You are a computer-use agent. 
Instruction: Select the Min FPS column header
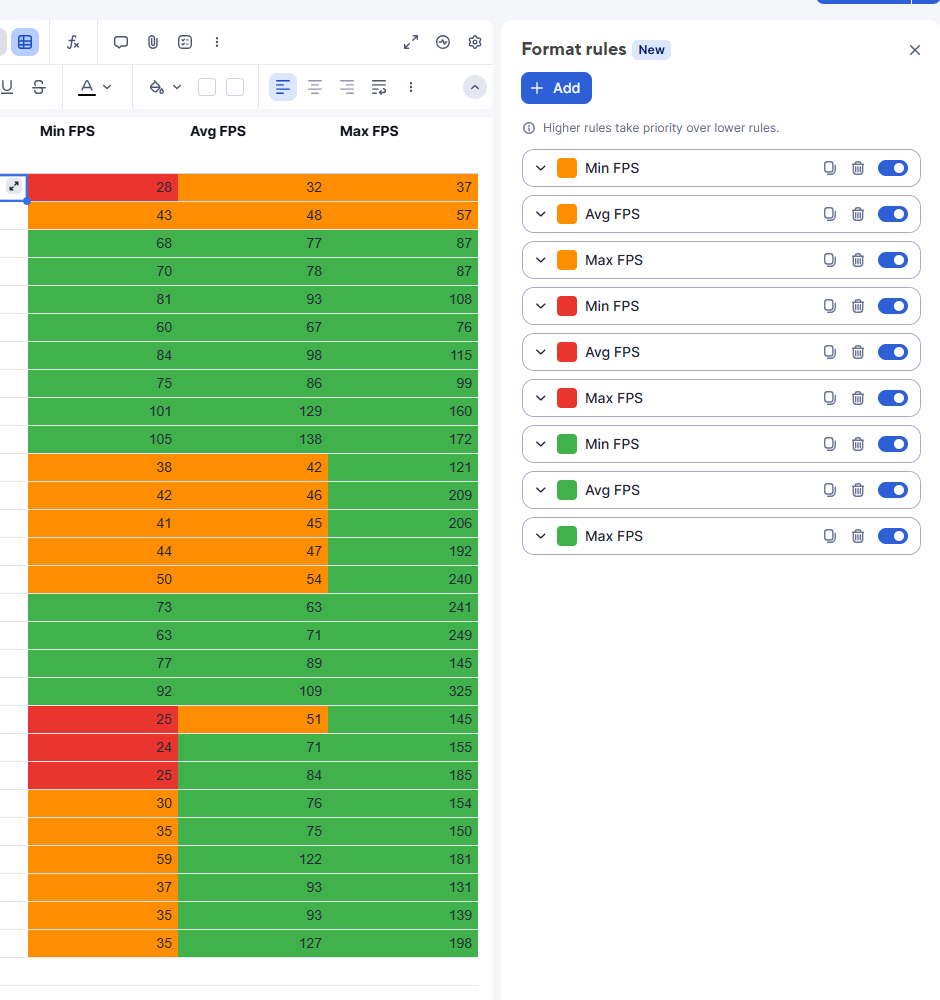(x=68, y=131)
